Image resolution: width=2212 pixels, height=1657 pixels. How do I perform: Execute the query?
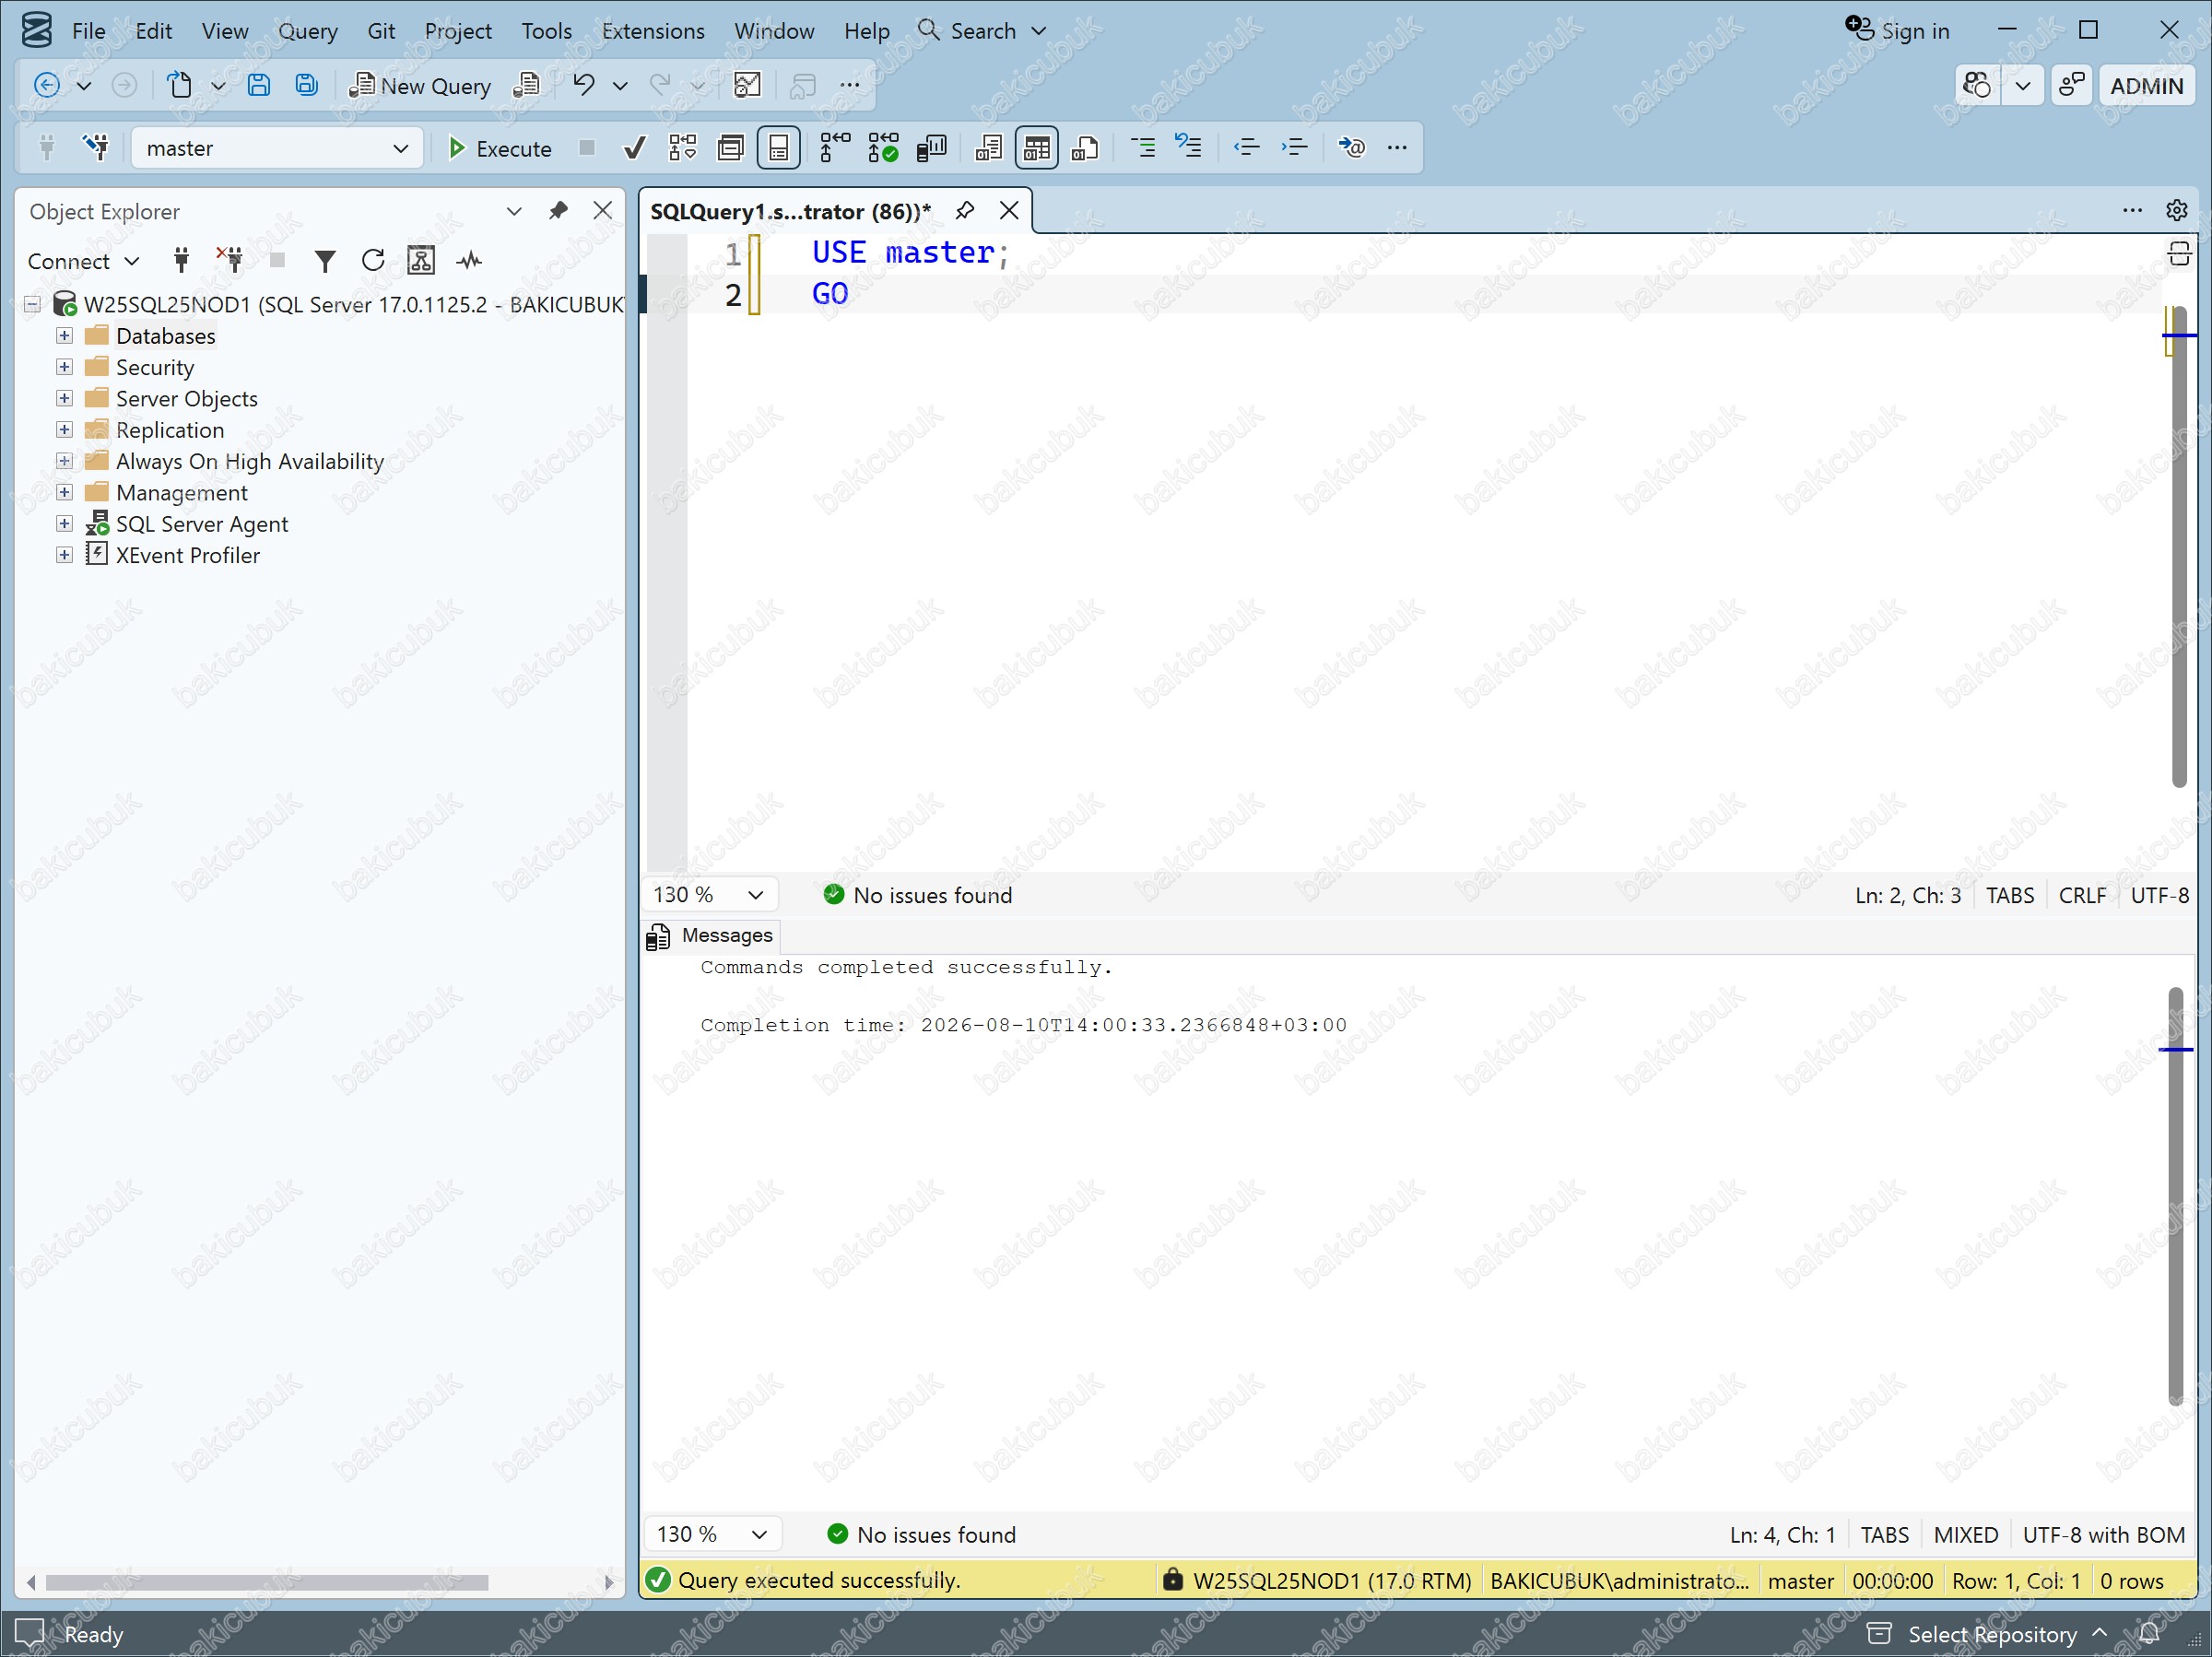pos(499,148)
